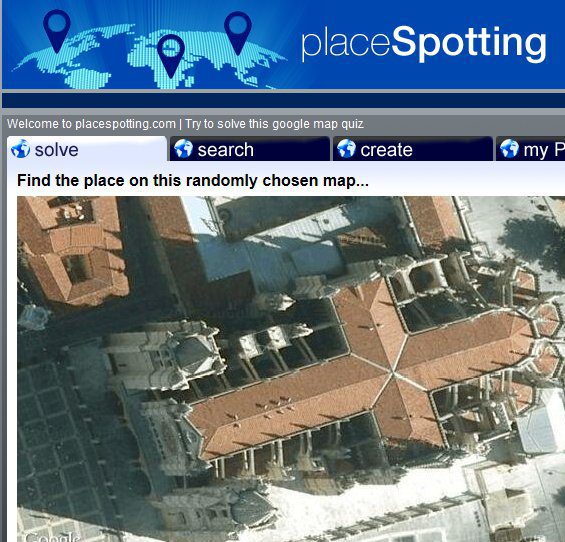This screenshot has height=542, width=565.
Task: Click the Google logo on the map
Action: tap(53, 537)
